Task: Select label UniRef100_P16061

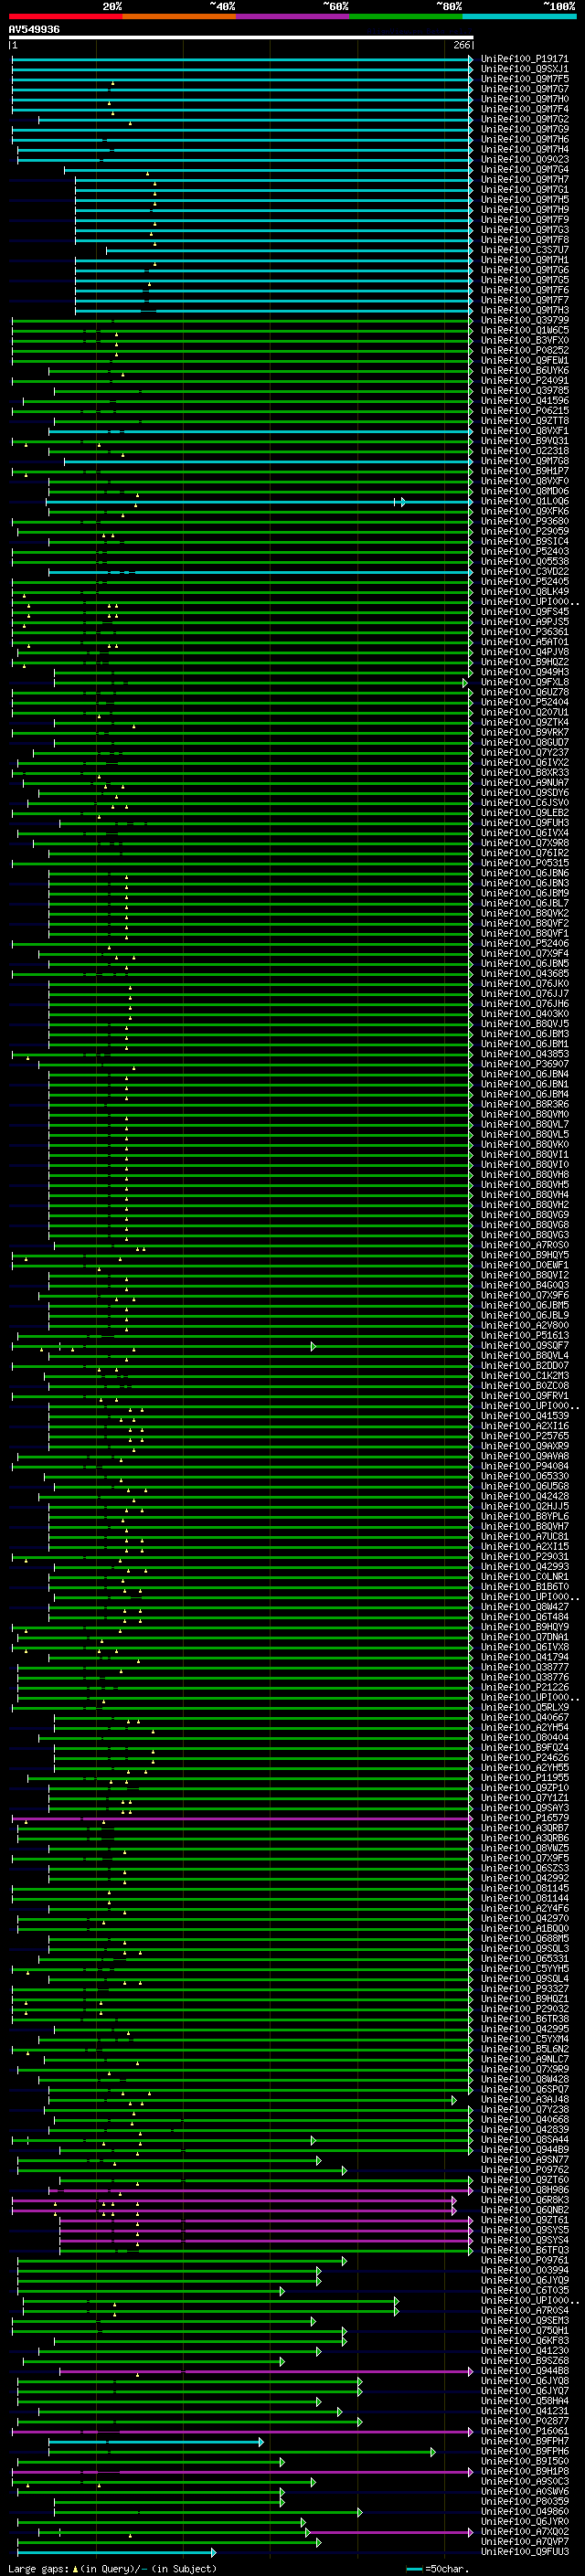Action: [x=525, y=2431]
